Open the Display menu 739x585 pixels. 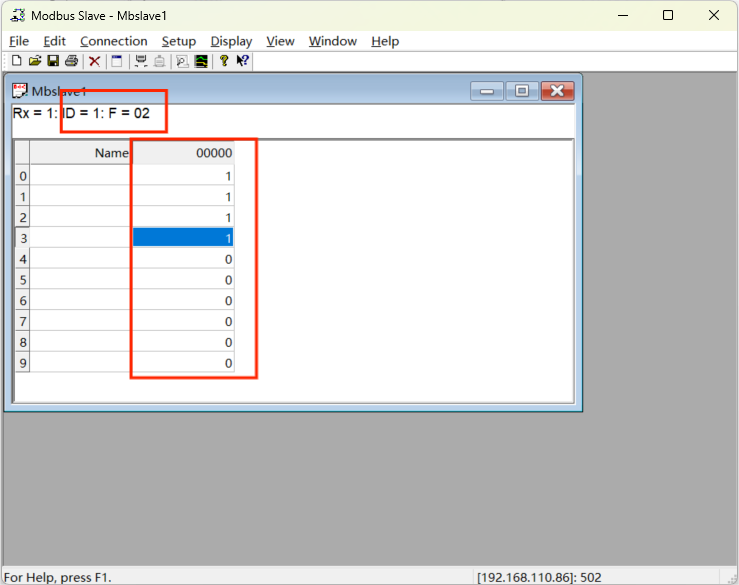[x=231, y=41]
